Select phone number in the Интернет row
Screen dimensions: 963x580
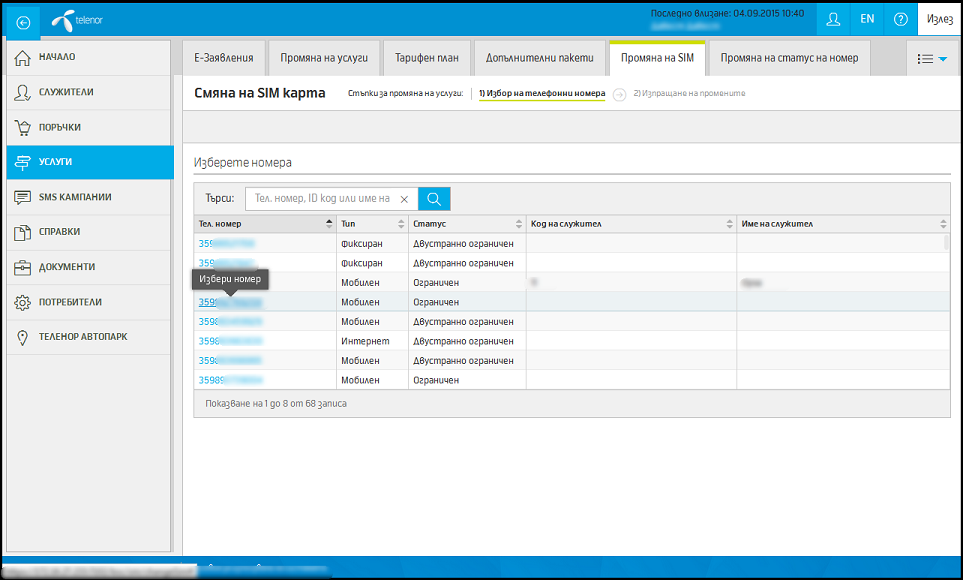pos(230,341)
